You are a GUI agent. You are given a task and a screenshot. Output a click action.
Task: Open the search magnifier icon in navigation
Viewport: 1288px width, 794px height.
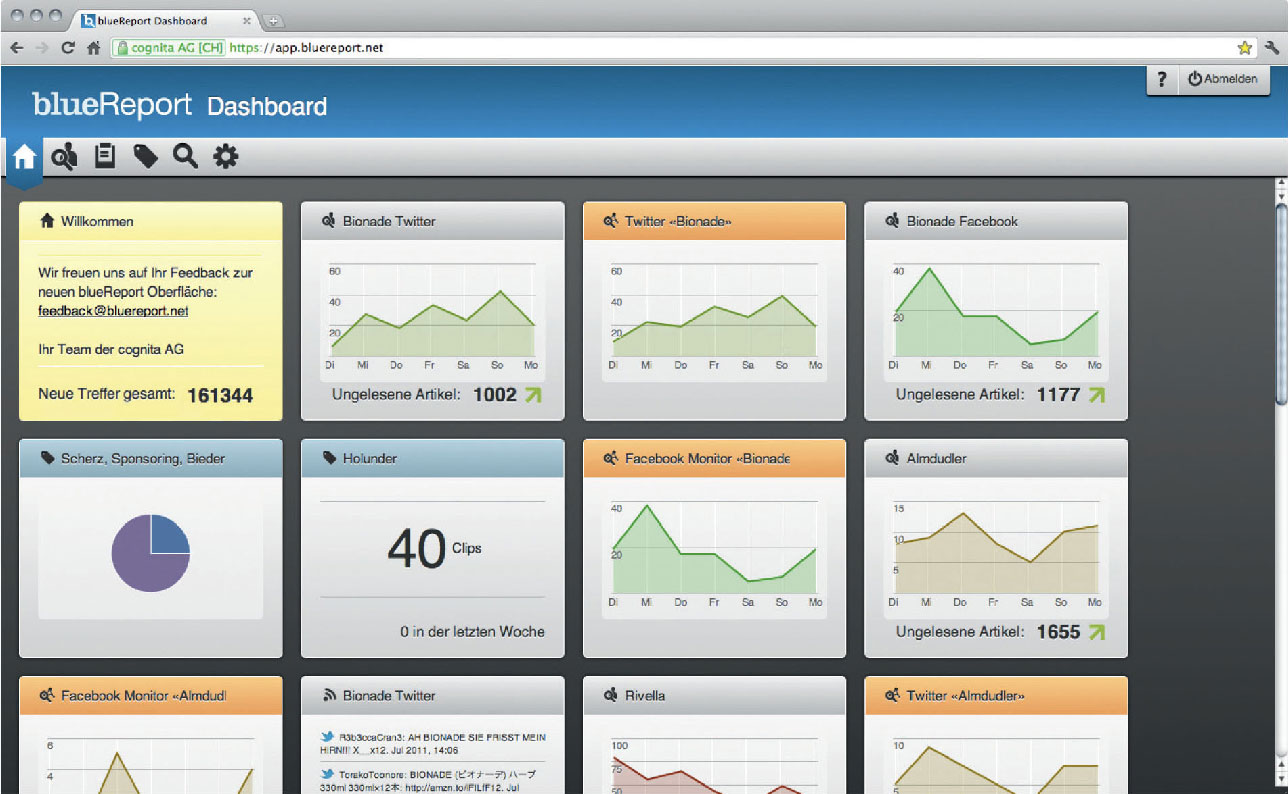pos(185,156)
